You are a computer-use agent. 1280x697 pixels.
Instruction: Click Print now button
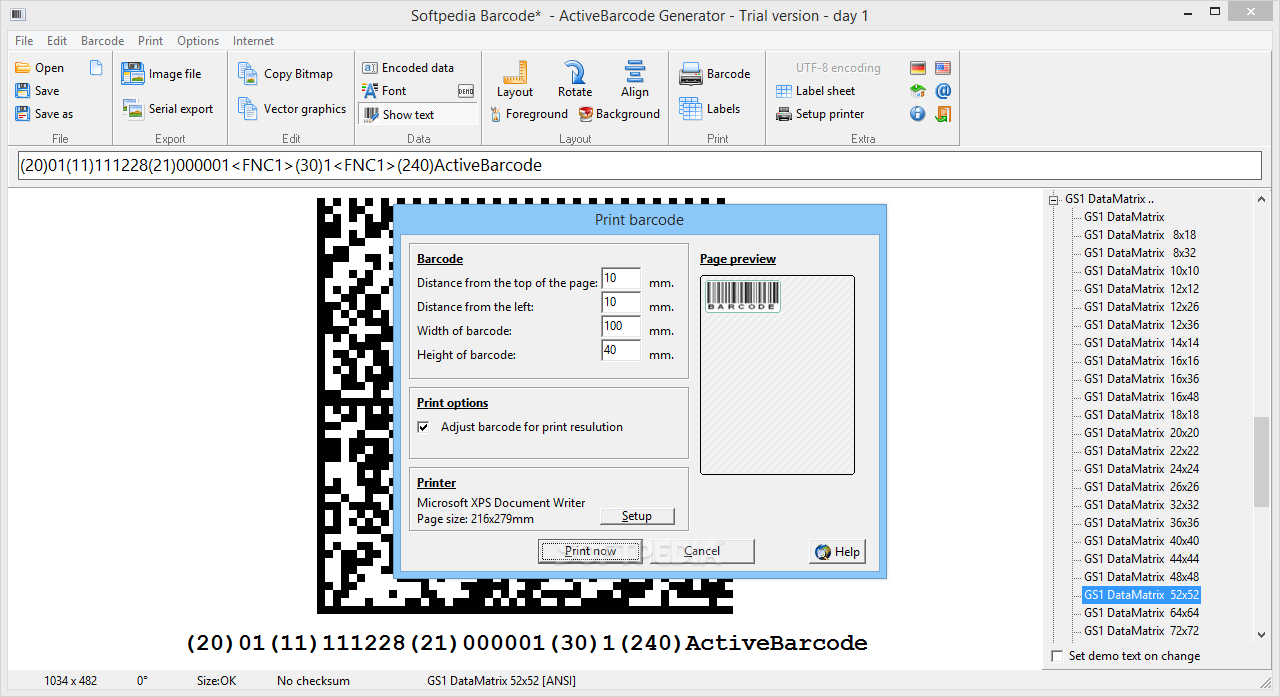(x=590, y=551)
